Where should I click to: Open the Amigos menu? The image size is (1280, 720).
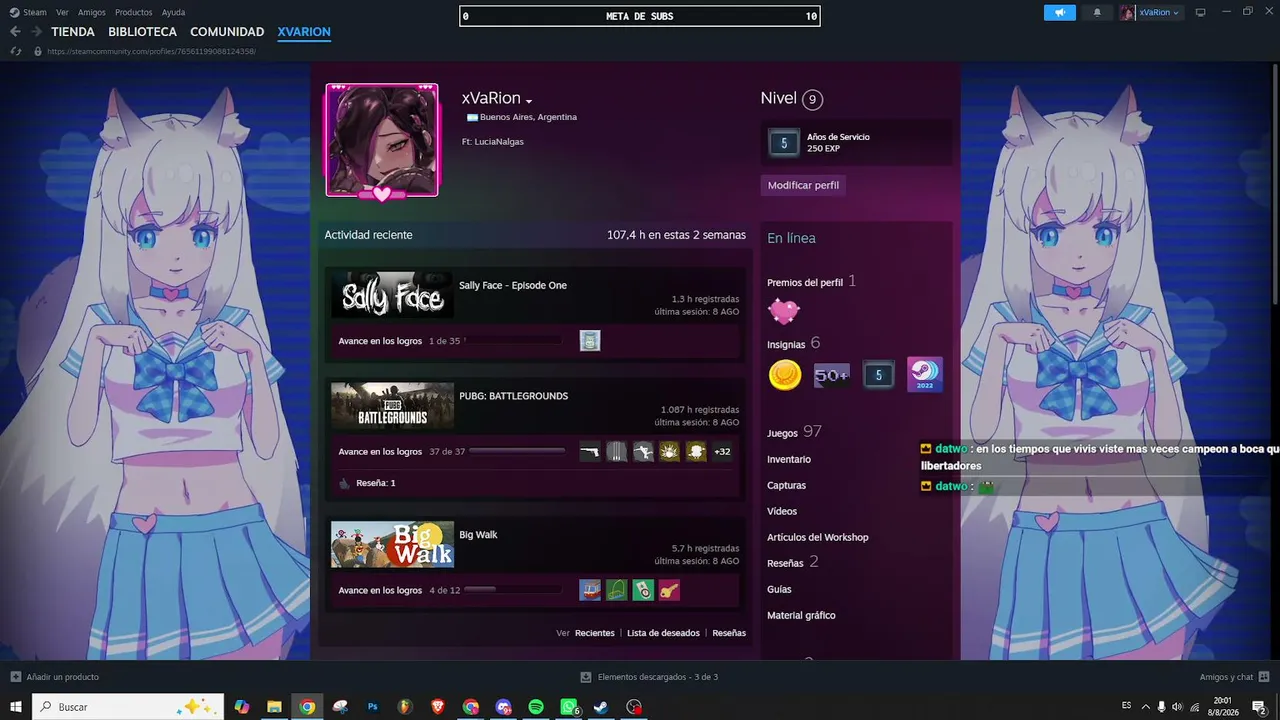92,12
